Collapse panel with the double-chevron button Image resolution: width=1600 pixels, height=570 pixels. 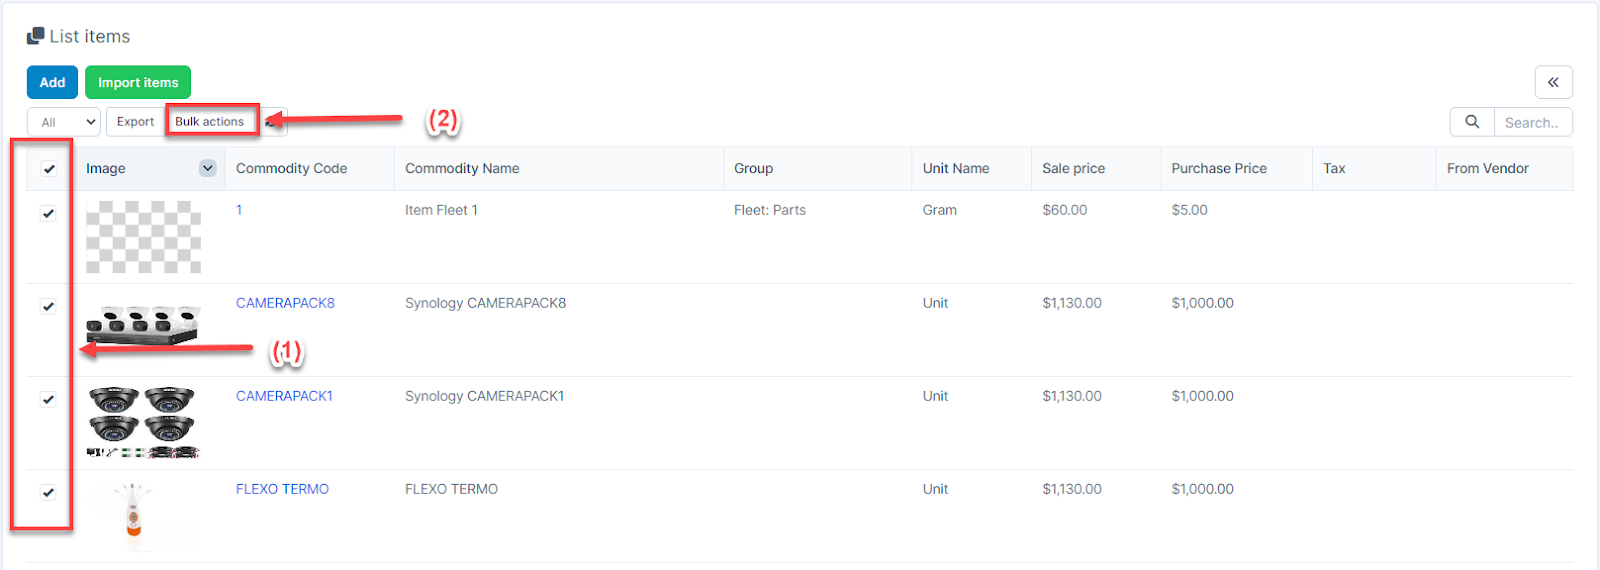(x=1553, y=82)
